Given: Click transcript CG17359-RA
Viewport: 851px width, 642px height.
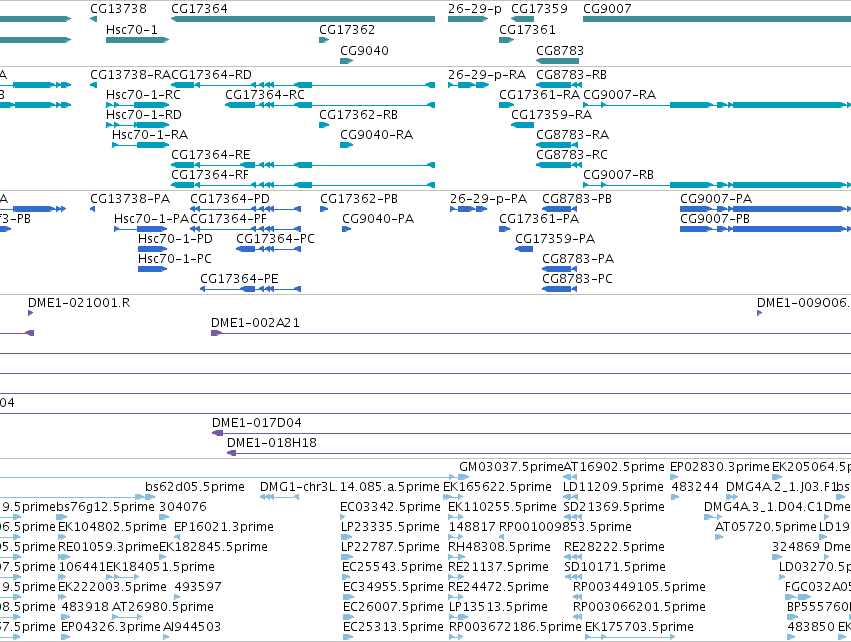Looking at the screenshot, I should [x=523, y=125].
